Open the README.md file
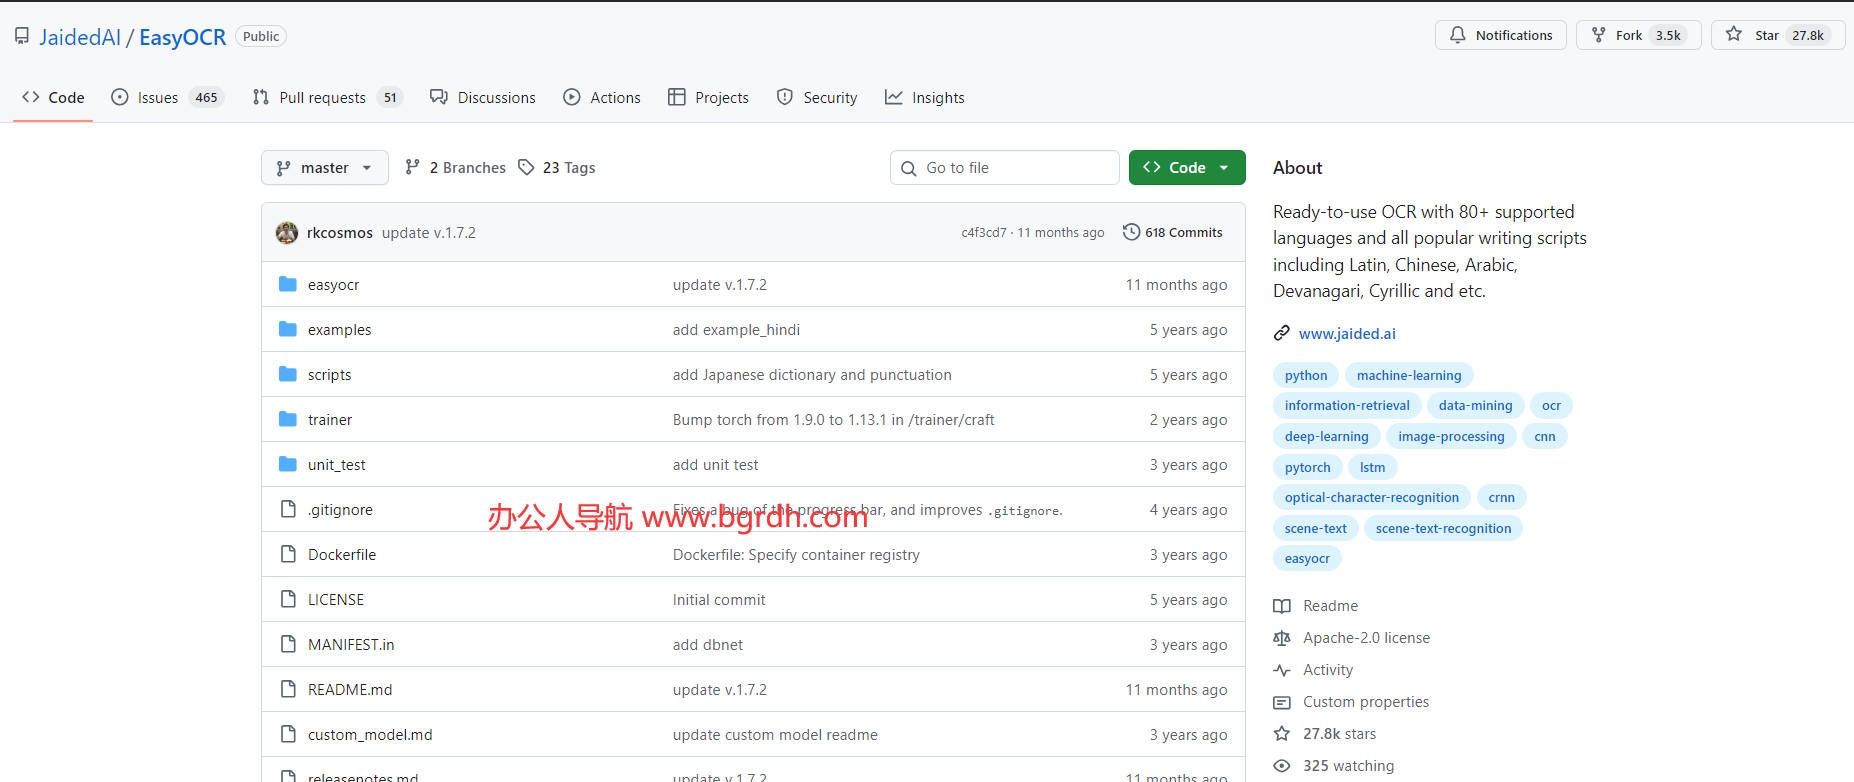The image size is (1854, 782). (350, 690)
